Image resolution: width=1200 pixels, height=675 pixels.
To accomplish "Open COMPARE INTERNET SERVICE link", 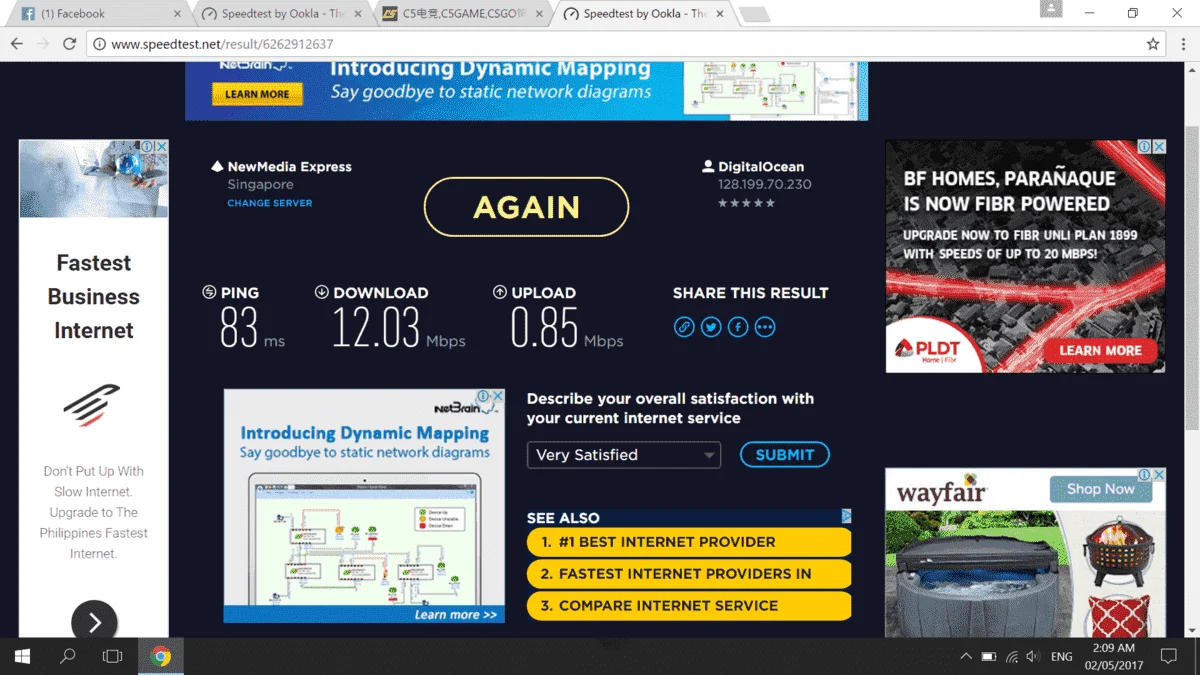I will (x=689, y=606).
